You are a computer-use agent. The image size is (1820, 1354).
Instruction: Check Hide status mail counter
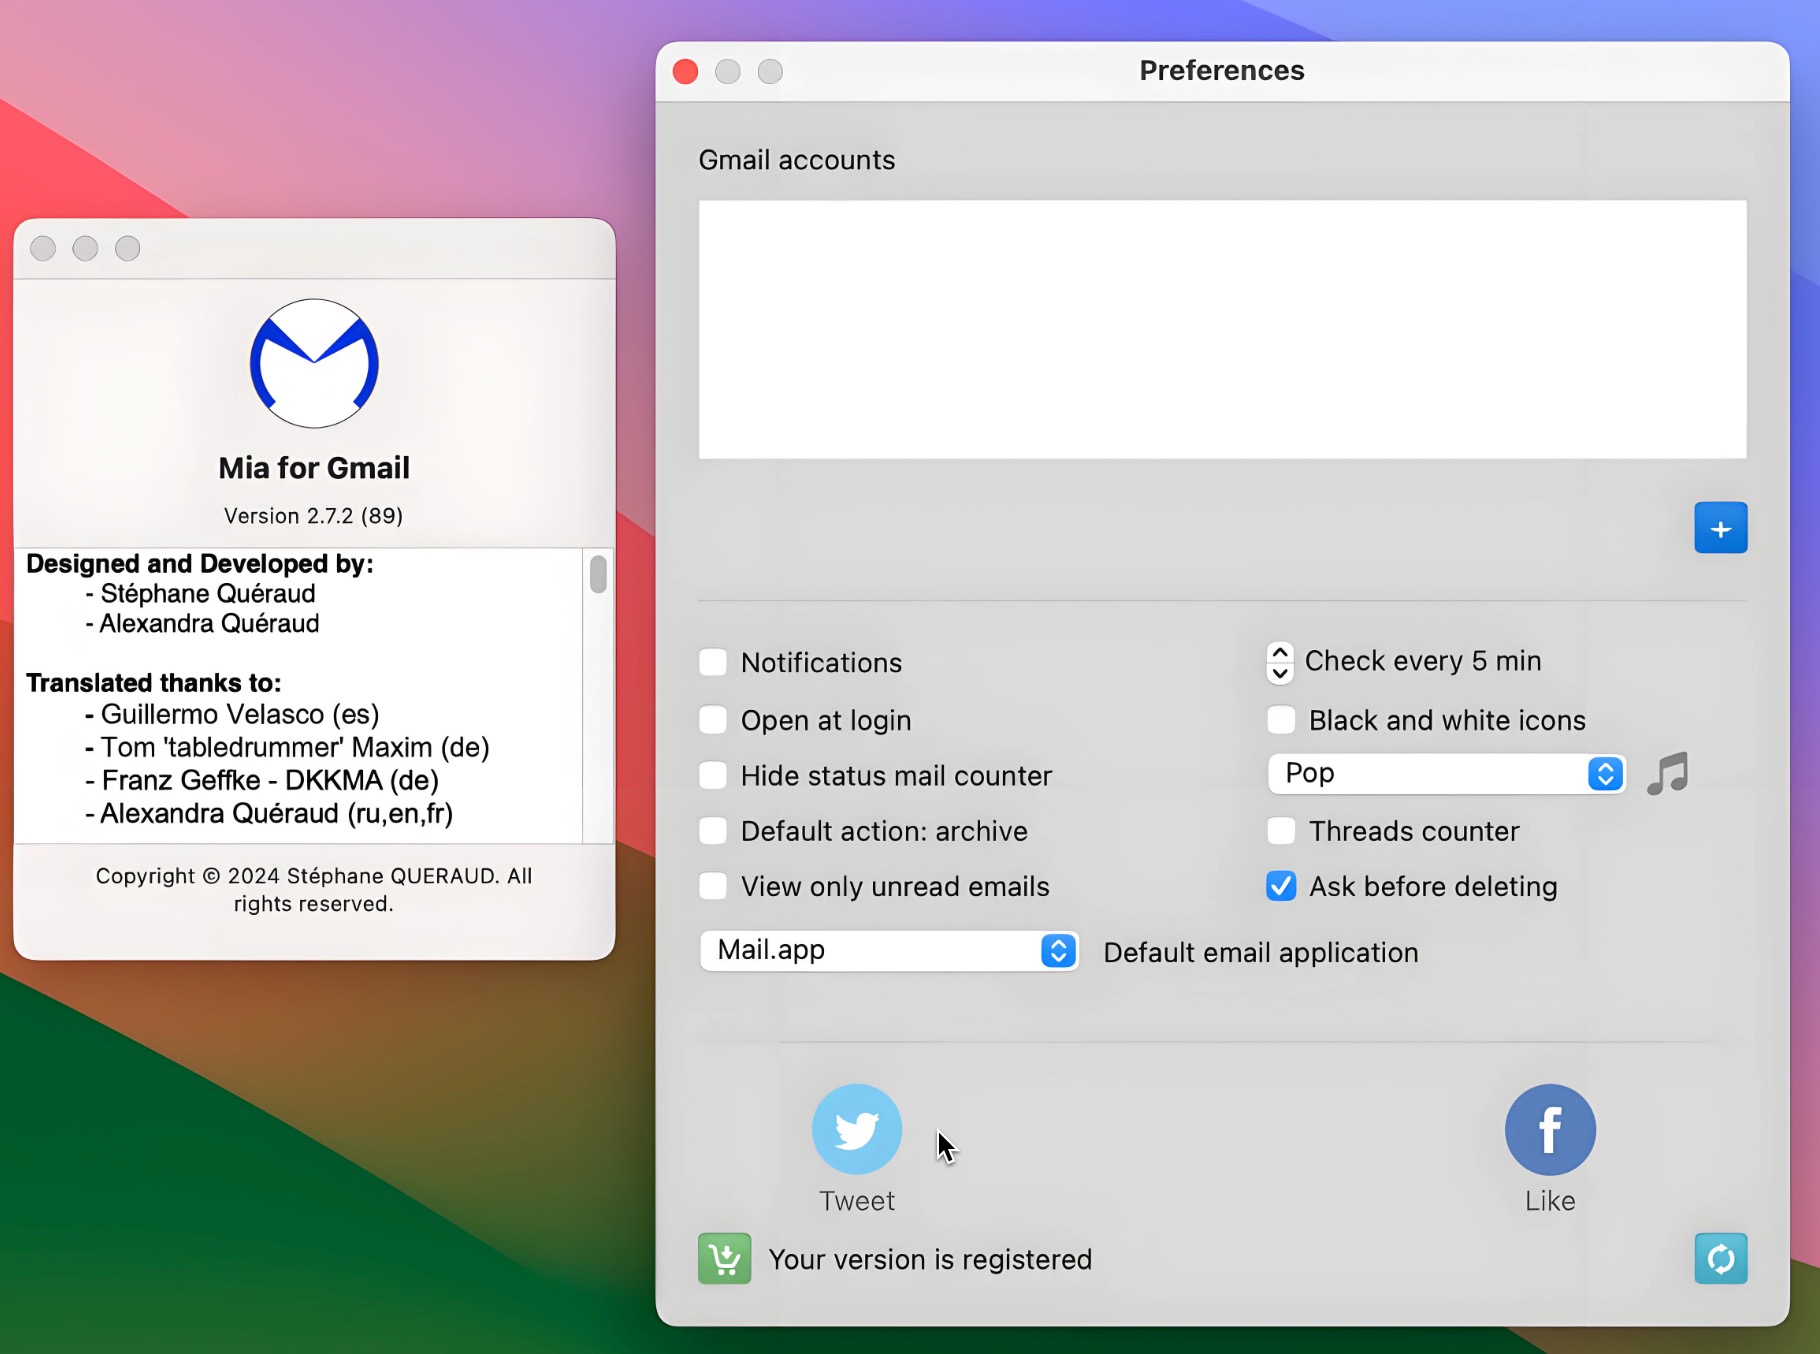713,775
